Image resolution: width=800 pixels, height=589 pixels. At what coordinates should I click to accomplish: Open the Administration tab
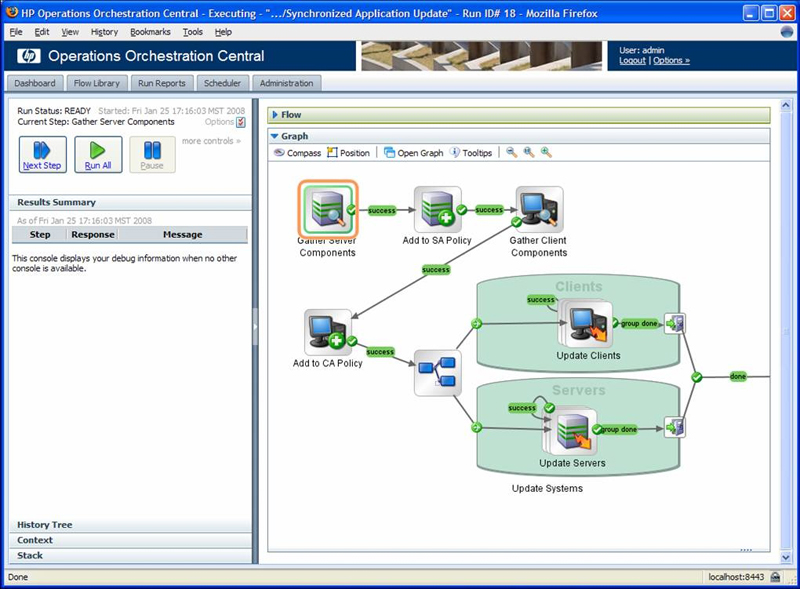click(286, 83)
